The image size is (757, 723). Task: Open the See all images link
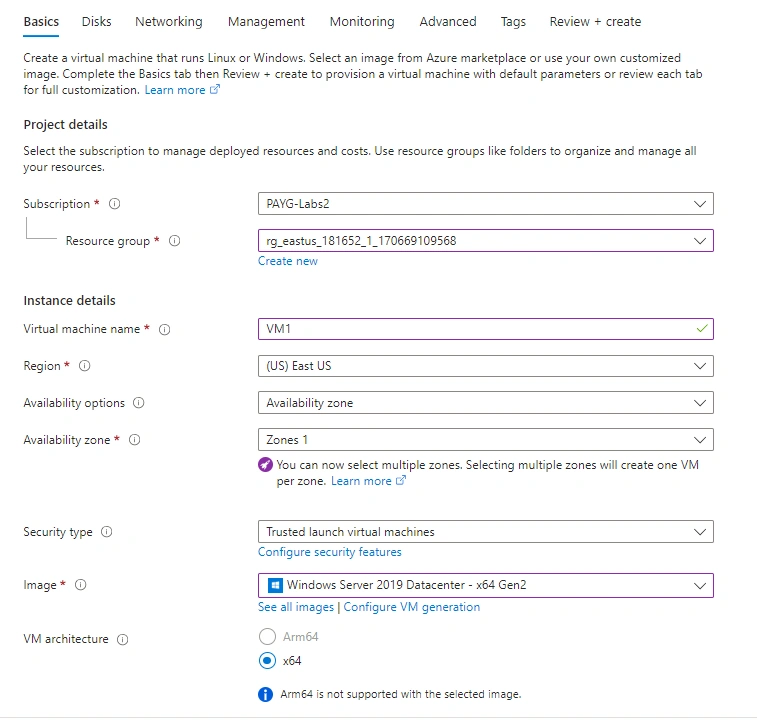pos(296,607)
